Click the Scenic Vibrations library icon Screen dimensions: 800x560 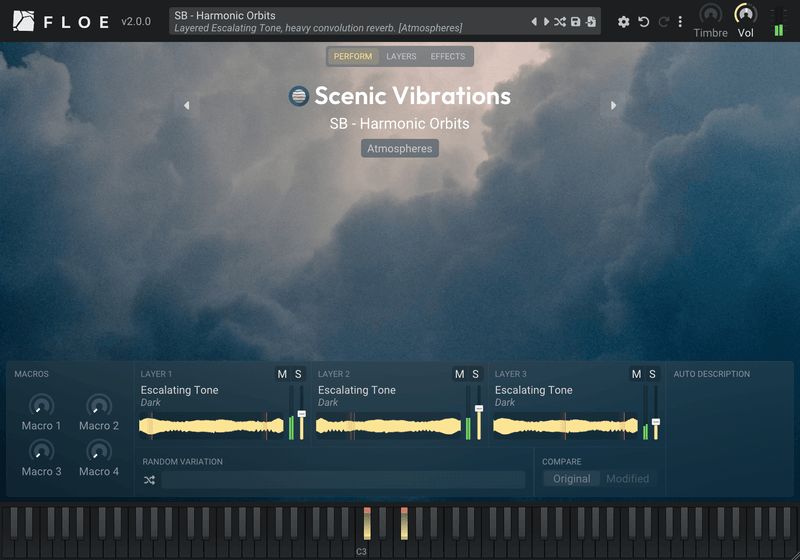(299, 96)
